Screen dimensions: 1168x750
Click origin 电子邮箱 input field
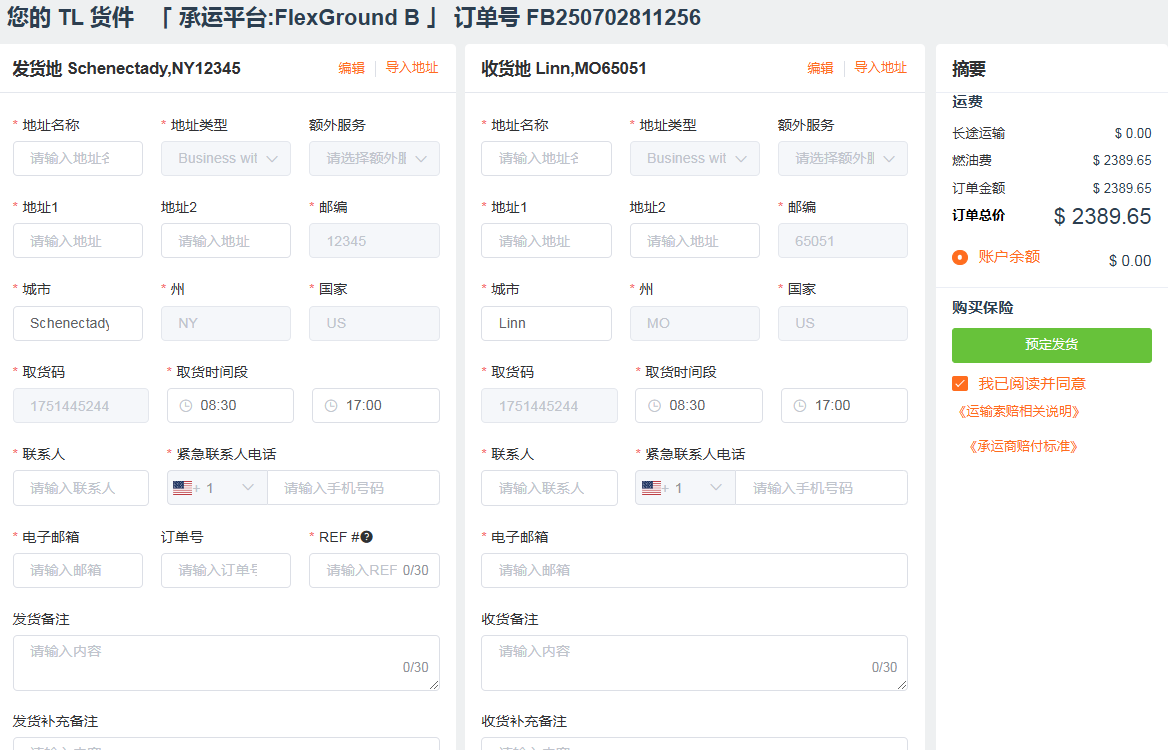pos(77,571)
